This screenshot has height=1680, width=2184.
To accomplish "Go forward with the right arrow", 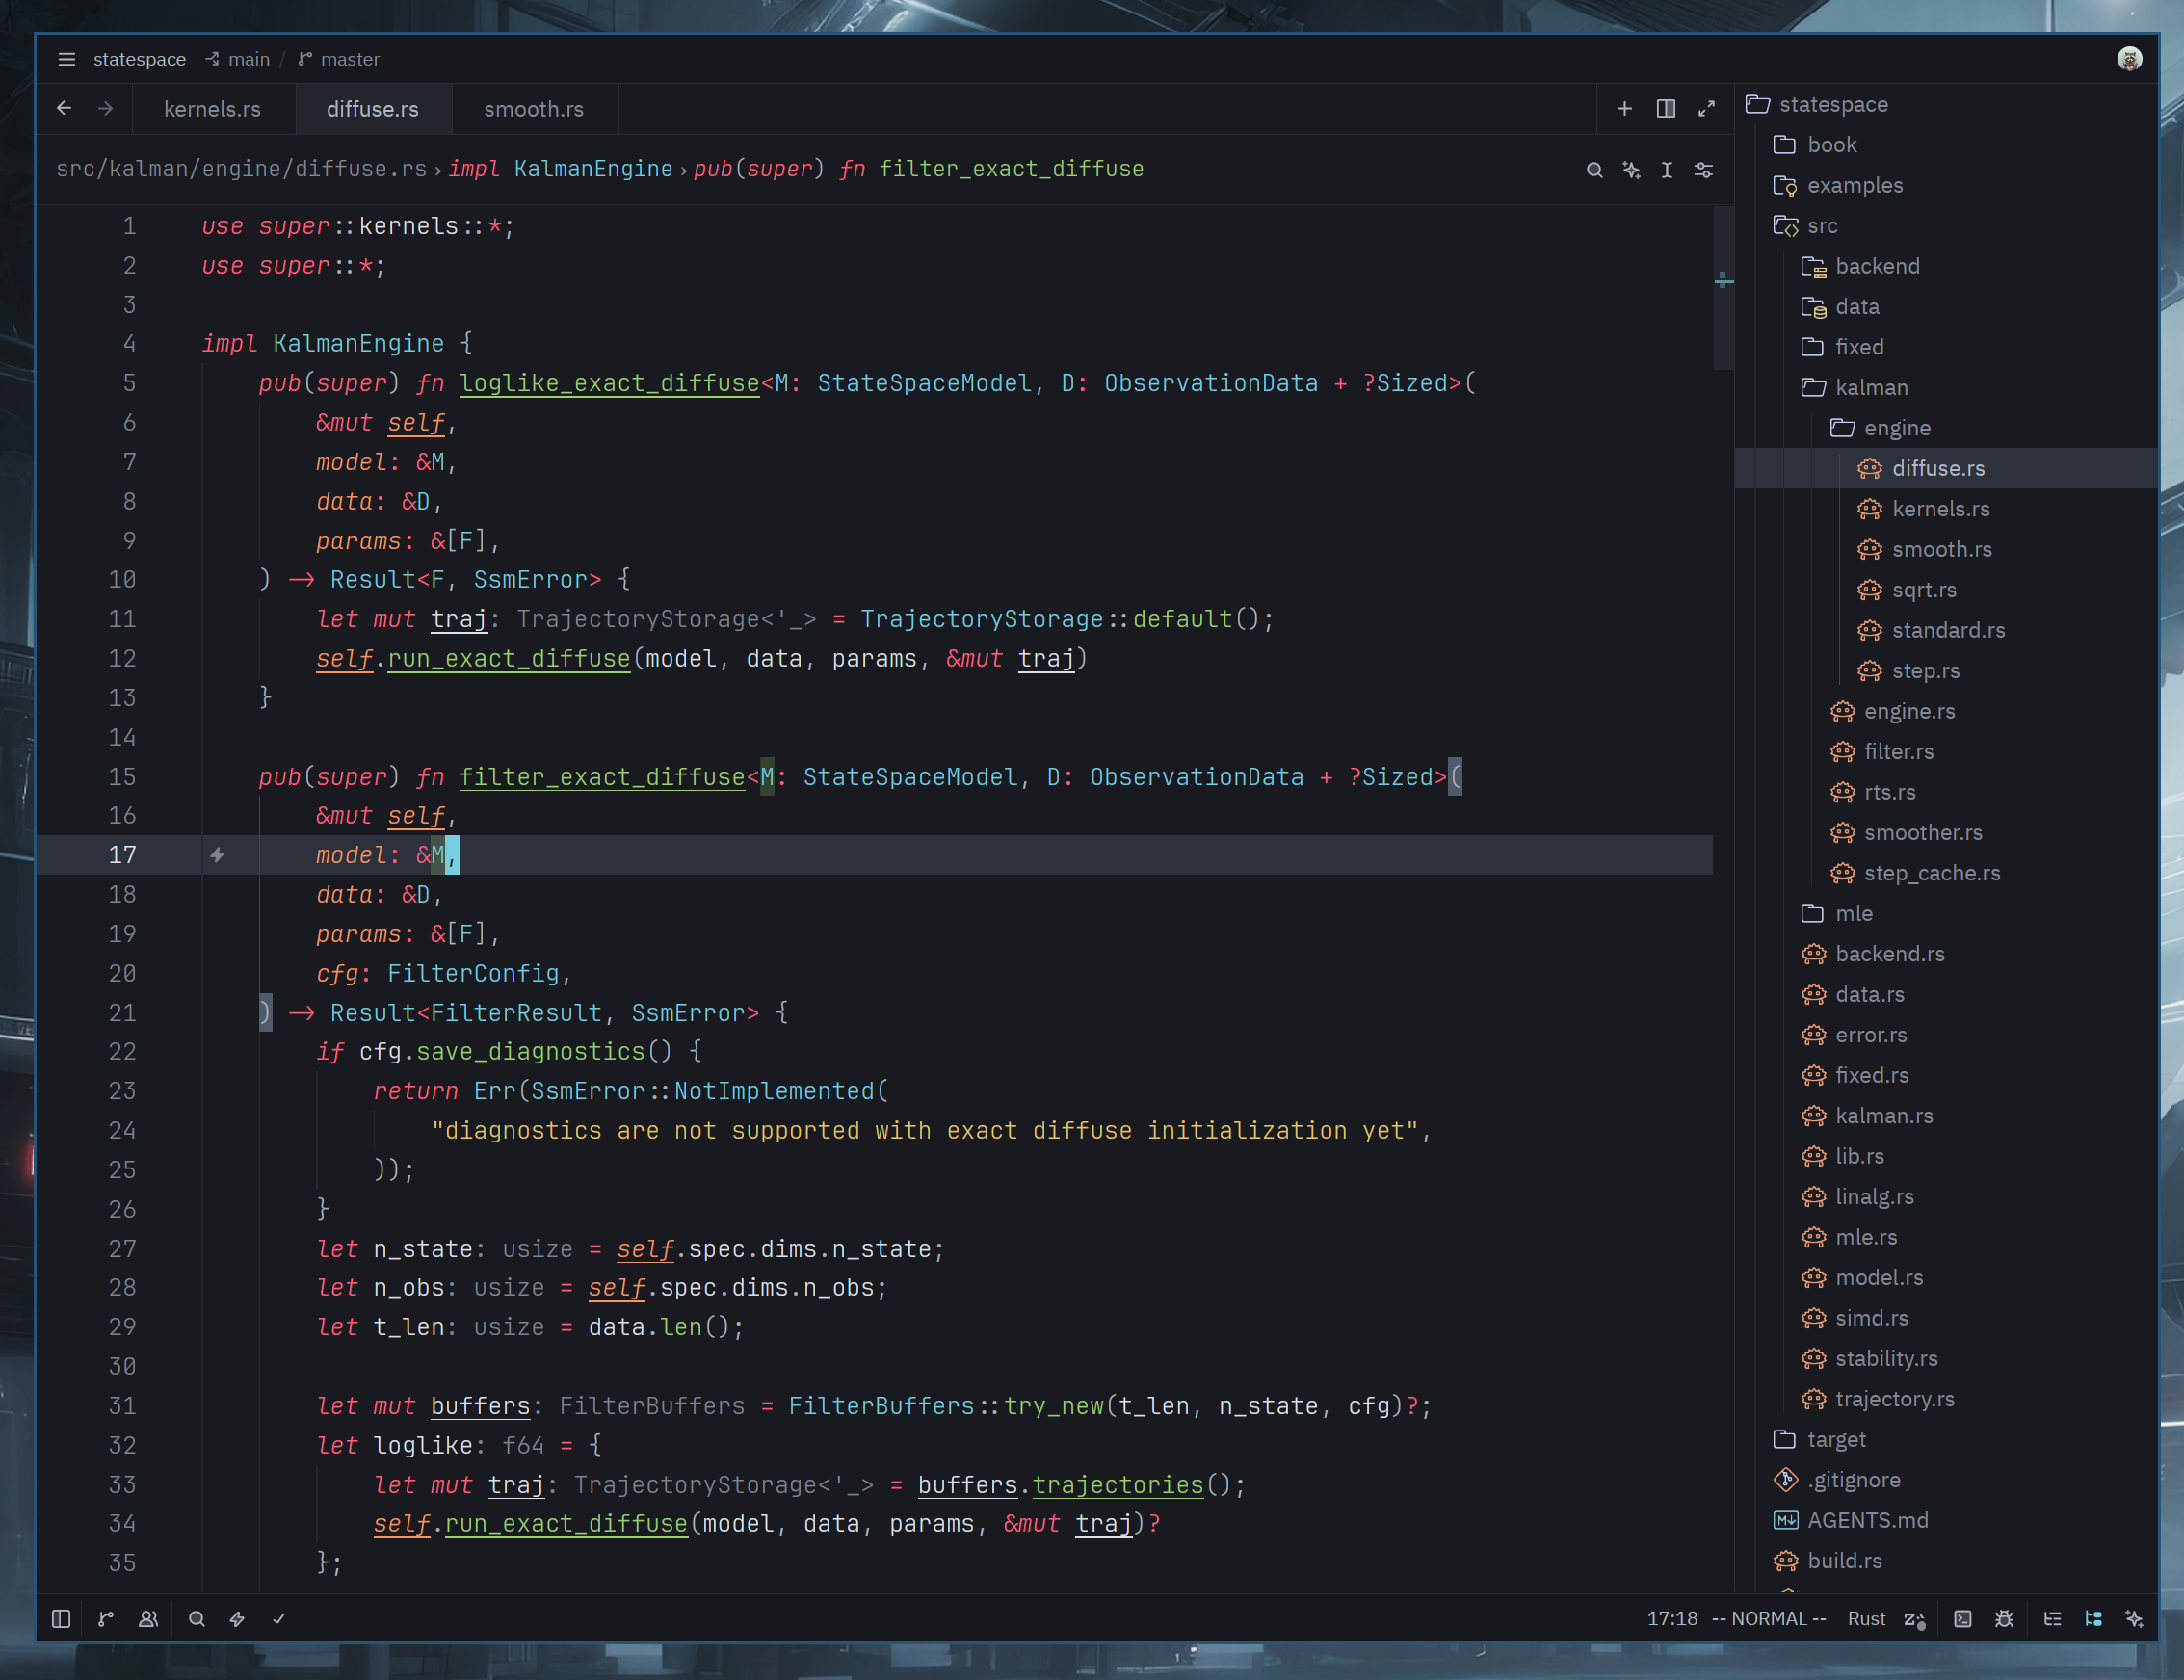I will tap(106, 108).
